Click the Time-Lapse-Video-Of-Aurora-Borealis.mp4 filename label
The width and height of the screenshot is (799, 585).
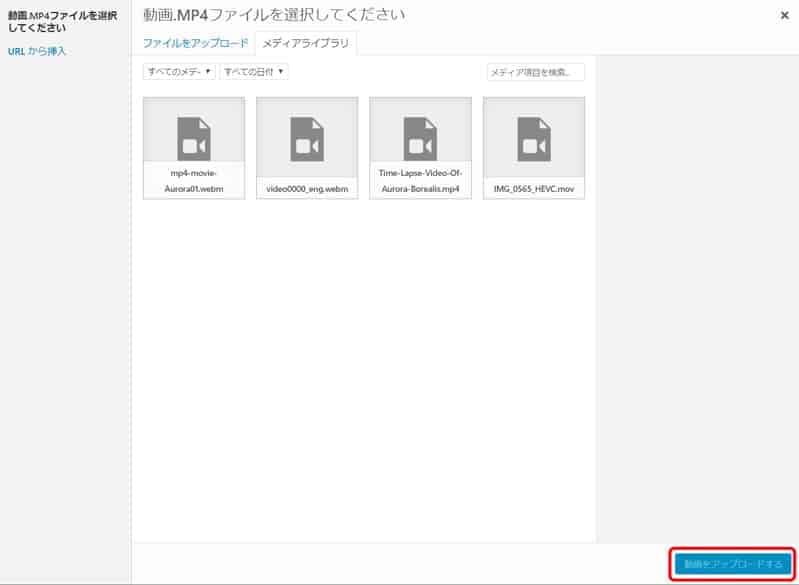(420, 181)
